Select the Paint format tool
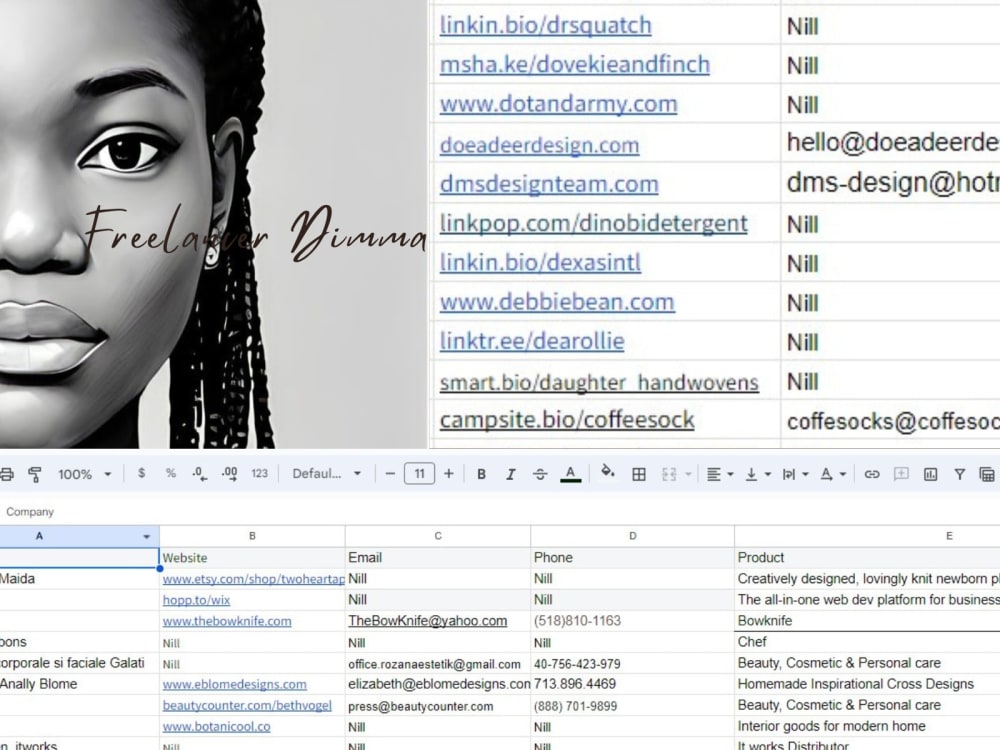Screen dimensions: 1000x750 [35, 474]
